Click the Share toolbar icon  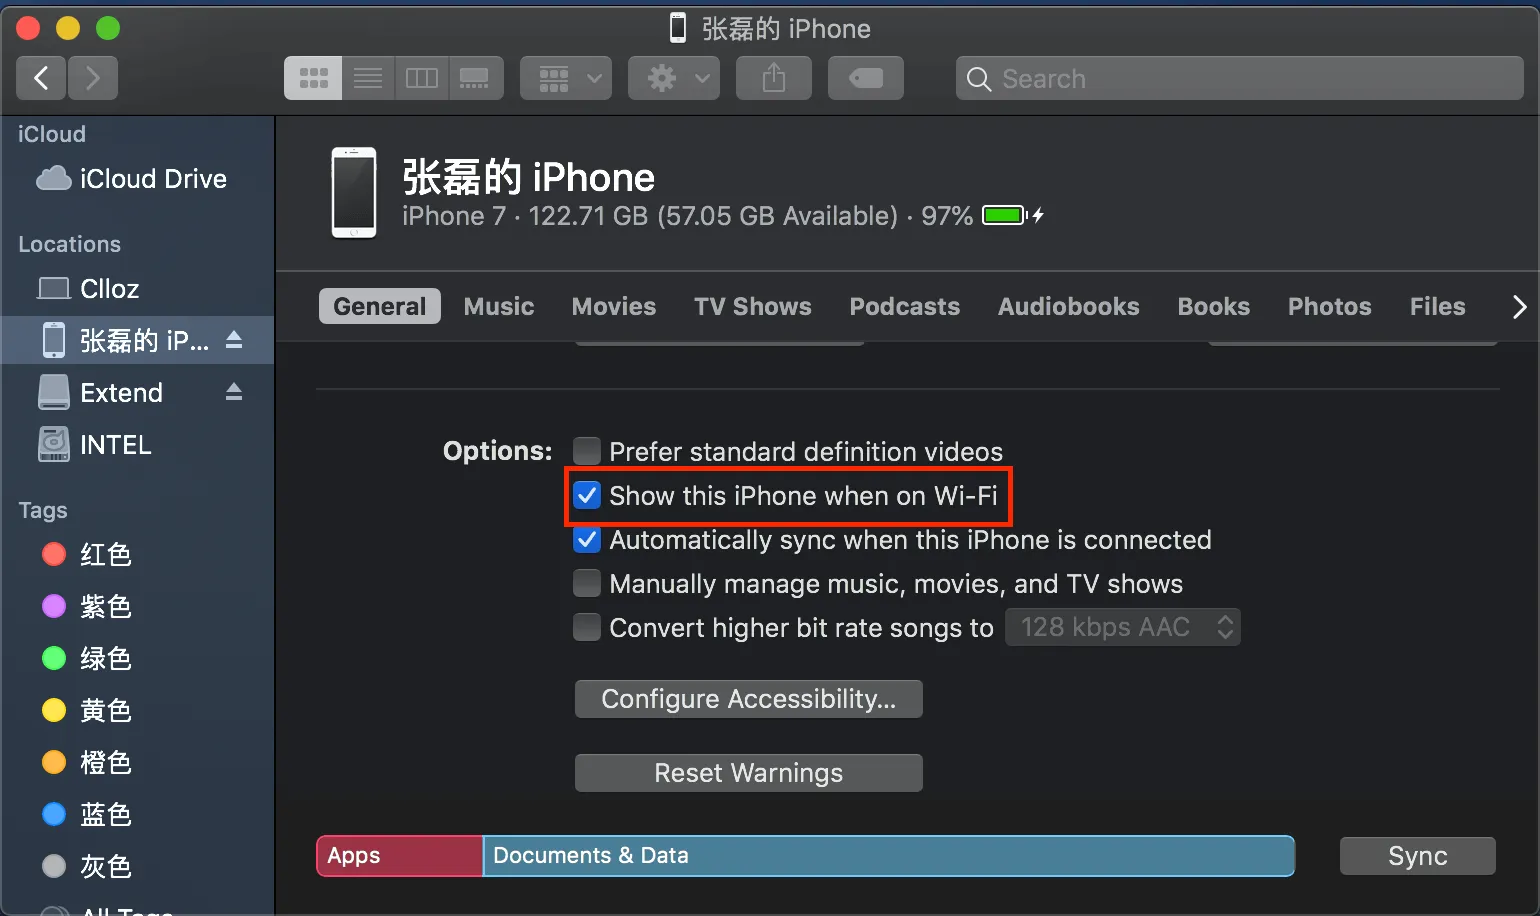click(x=774, y=78)
